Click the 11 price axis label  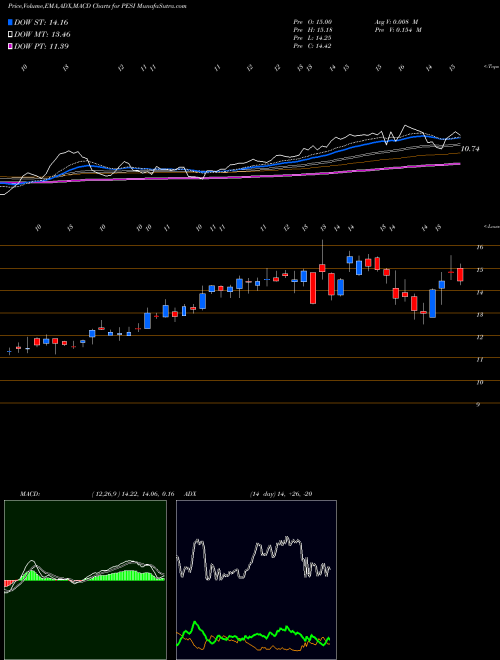[479, 360]
